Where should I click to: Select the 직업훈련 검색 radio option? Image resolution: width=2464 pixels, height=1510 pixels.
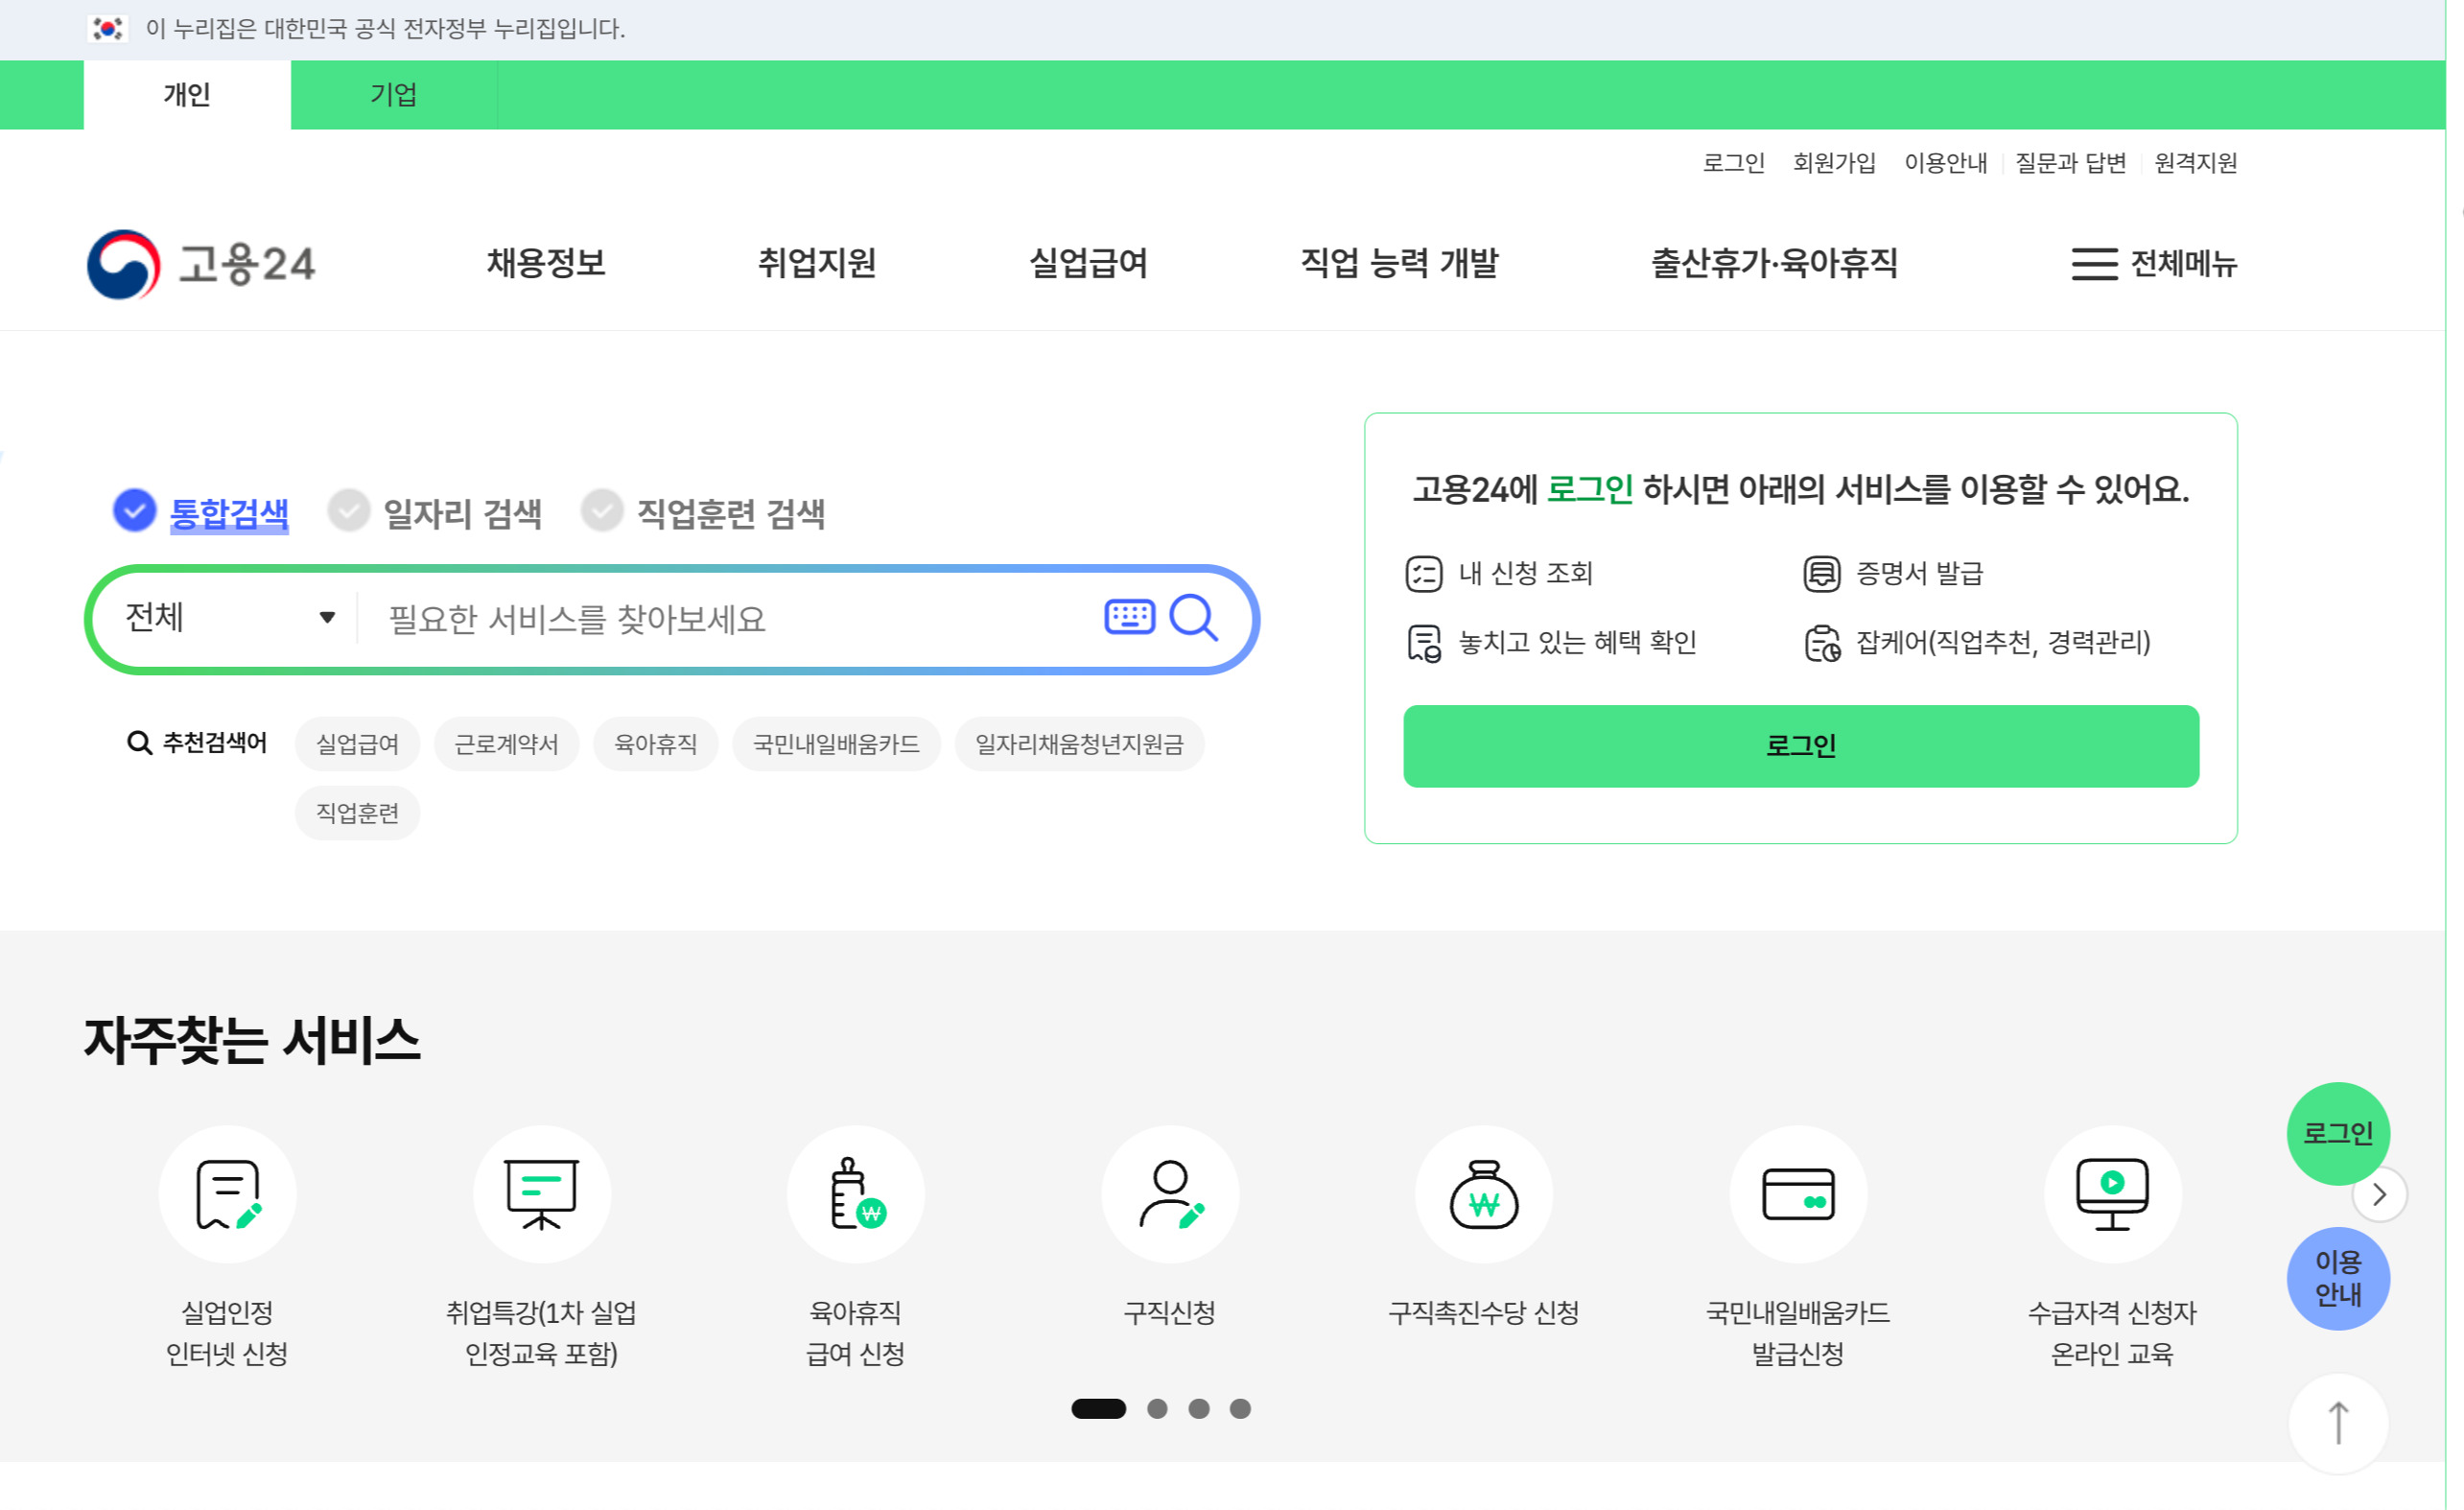tap(602, 511)
